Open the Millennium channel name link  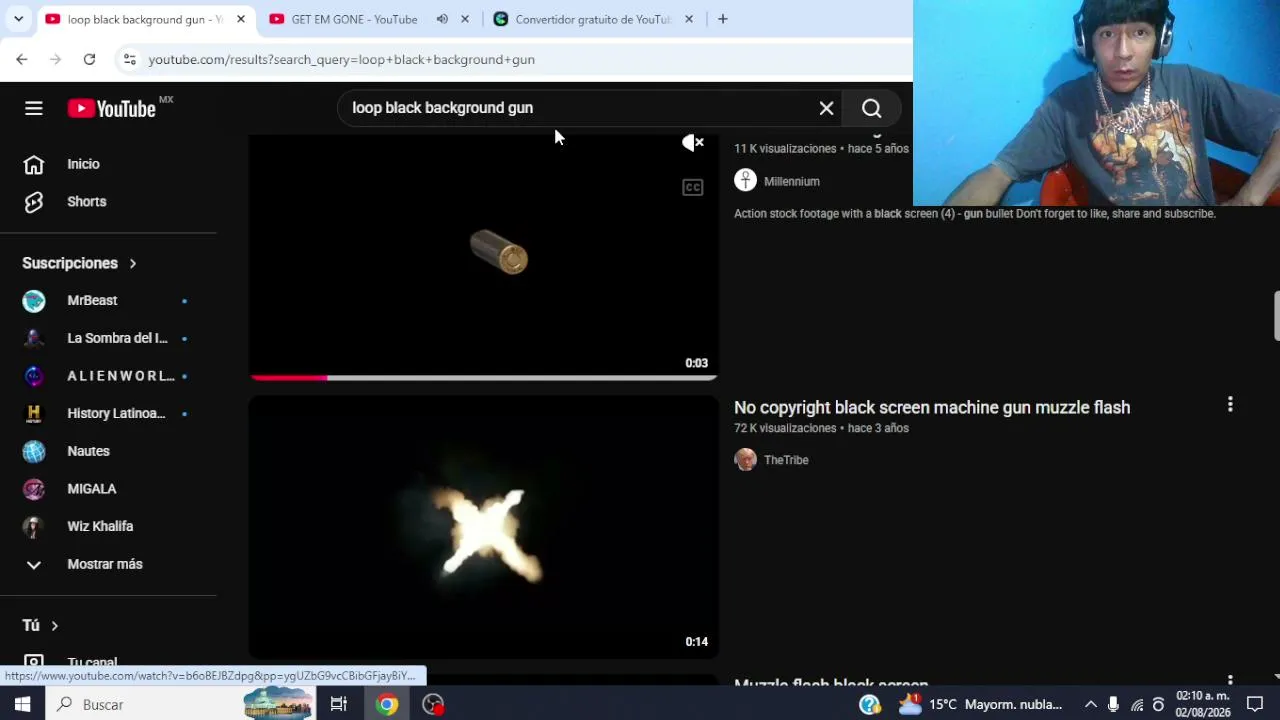(x=792, y=181)
